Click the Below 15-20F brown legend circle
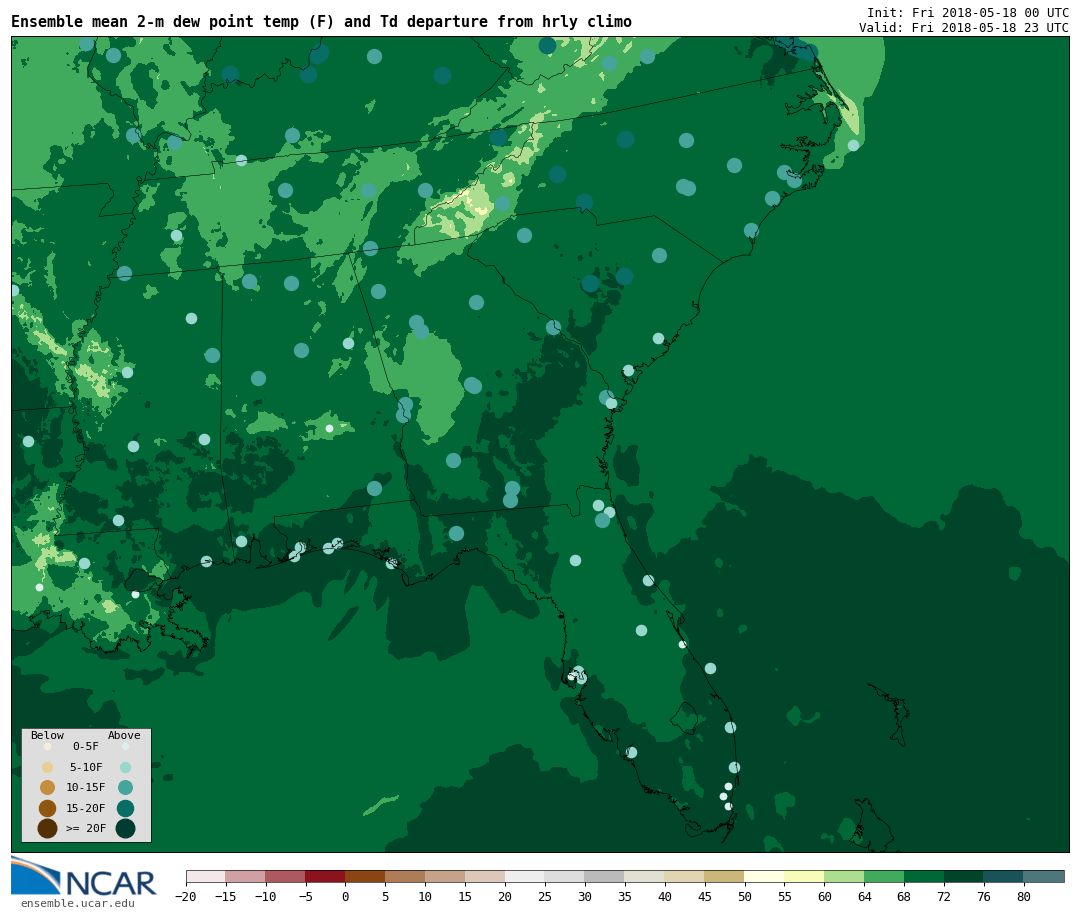Image resolution: width=1080 pixels, height=915 pixels. coord(48,808)
